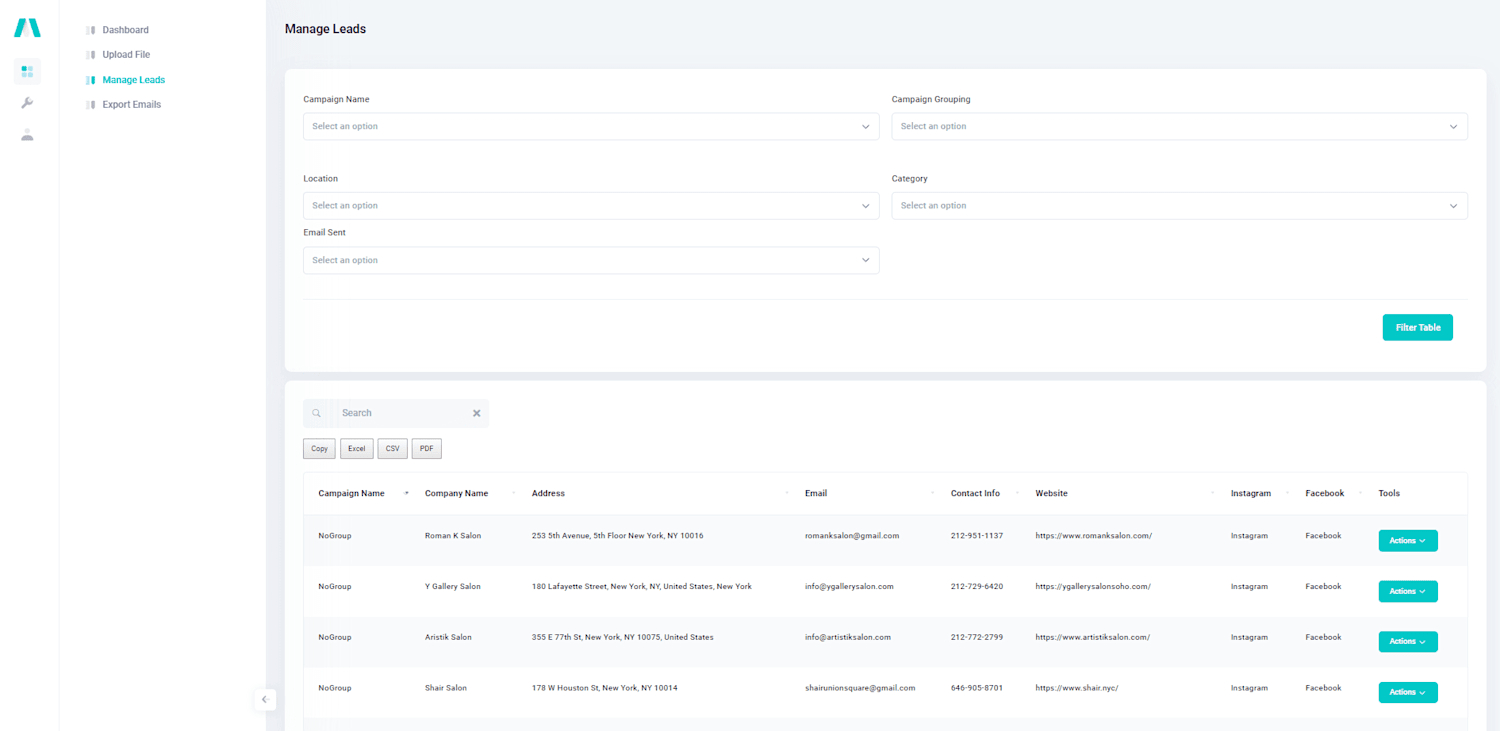Open Aristik Salon Instagram link
This screenshot has width=1500, height=731.
[x=1249, y=637]
